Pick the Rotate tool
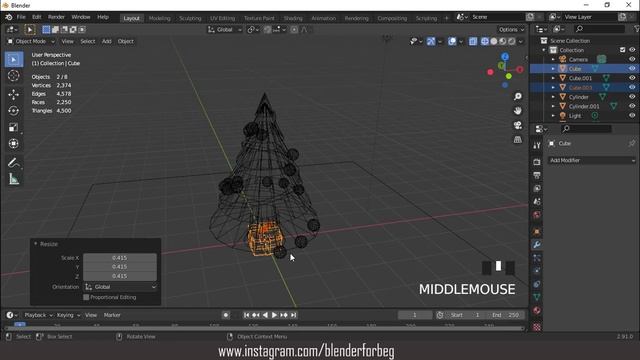 point(13,111)
